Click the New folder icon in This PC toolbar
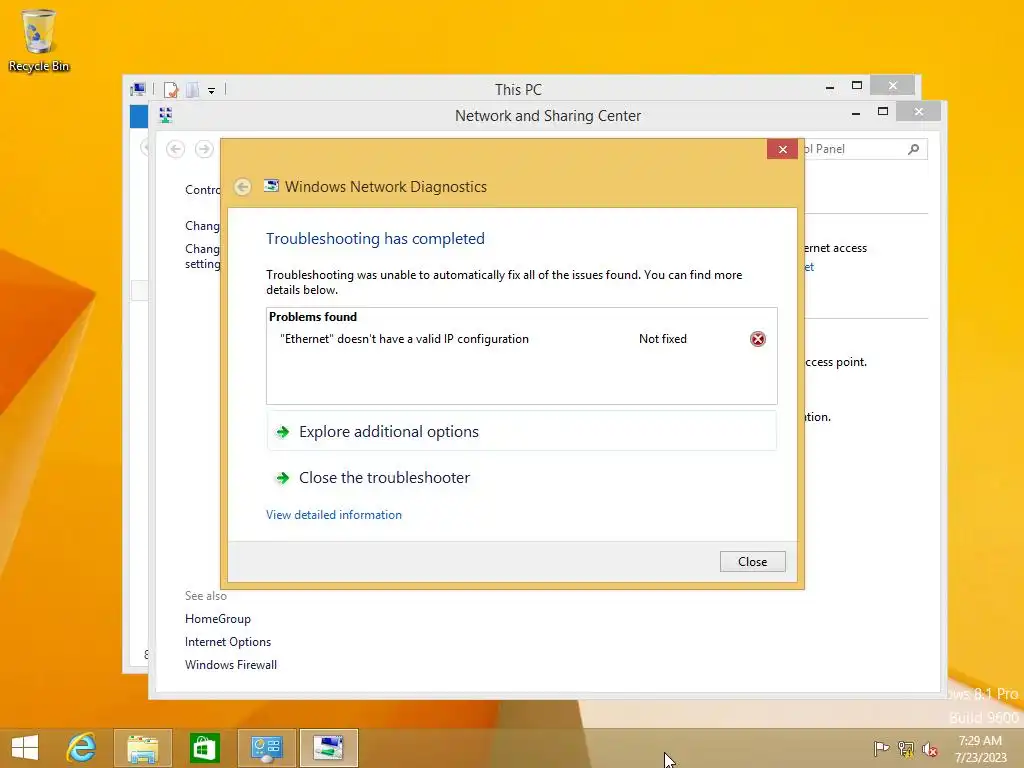Viewport: 1024px width, 768px height. (x=193, y=89)
